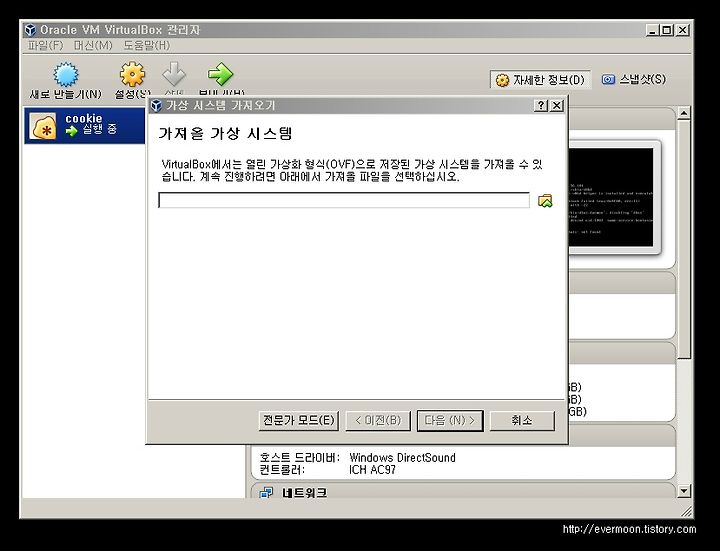The width and height of the screenshot is (720, 551).
Task: Click the file path input field
Action: pos(344,200)
